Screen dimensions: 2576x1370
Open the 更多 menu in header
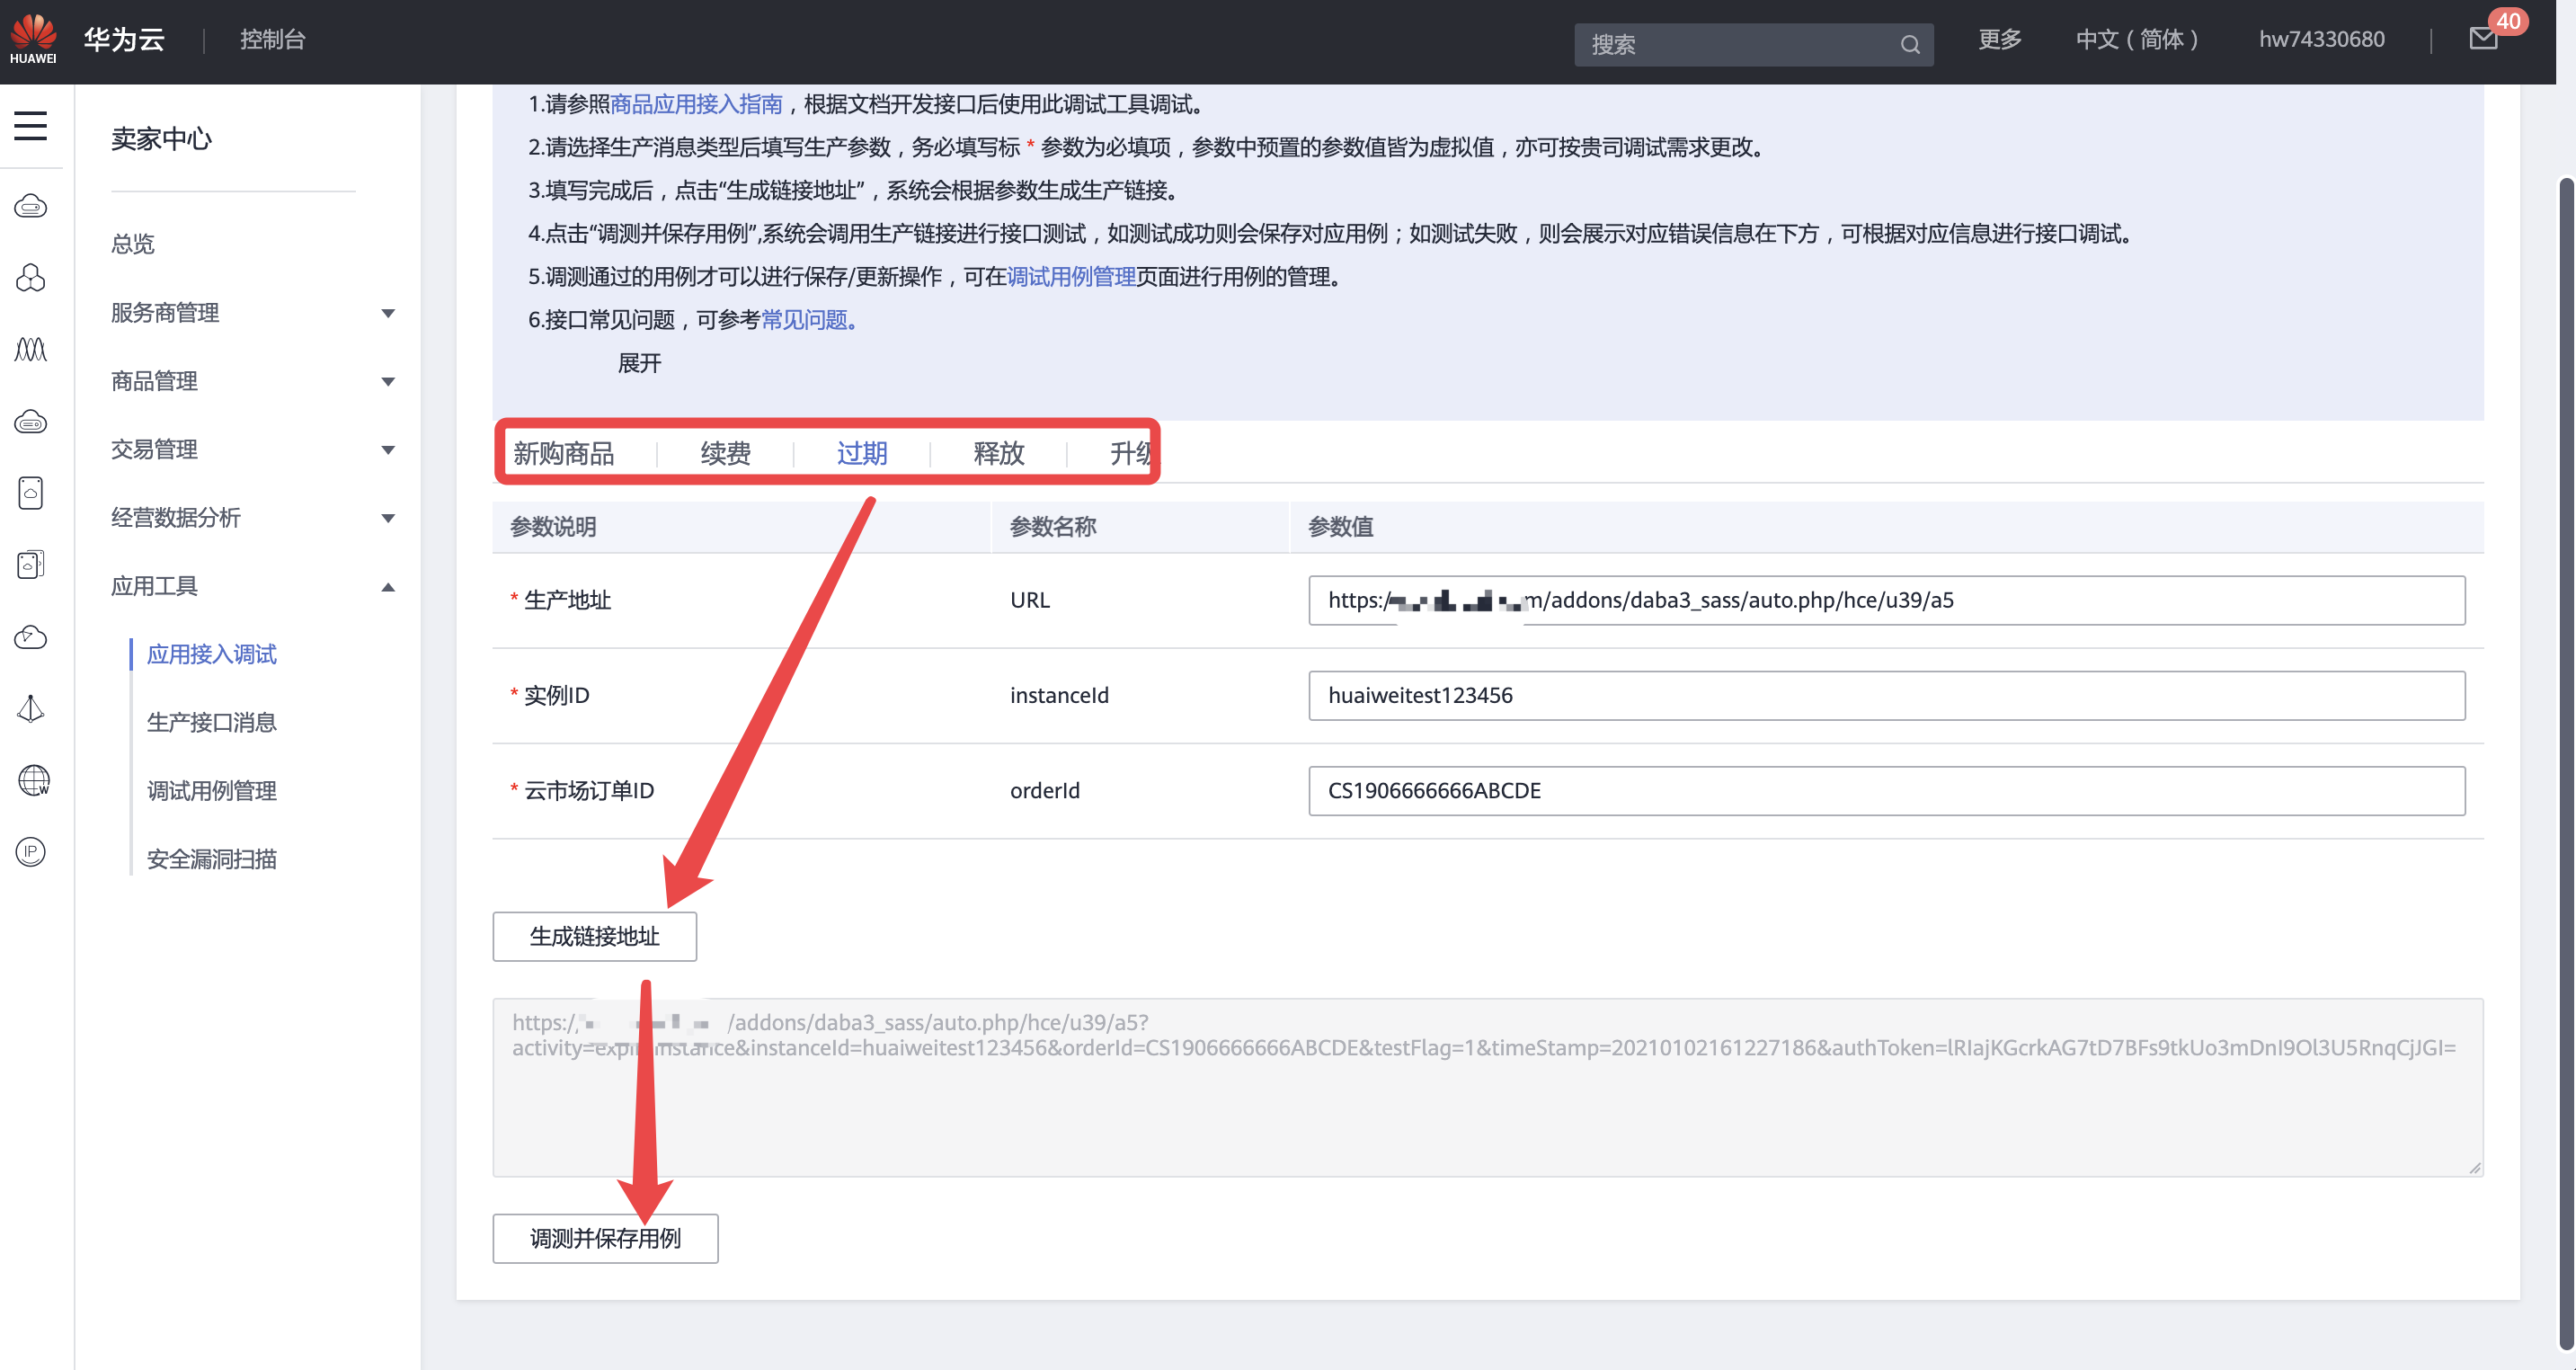[2000, 39]
